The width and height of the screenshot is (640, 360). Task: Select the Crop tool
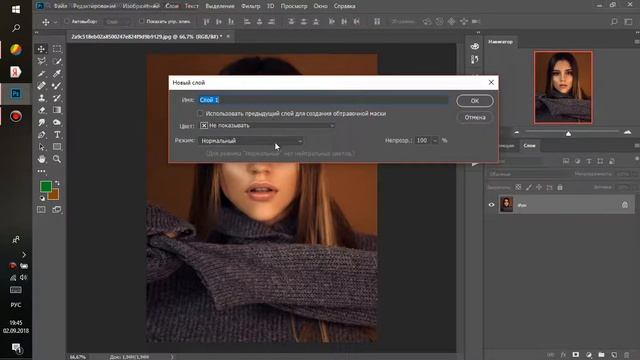[41, 73]
